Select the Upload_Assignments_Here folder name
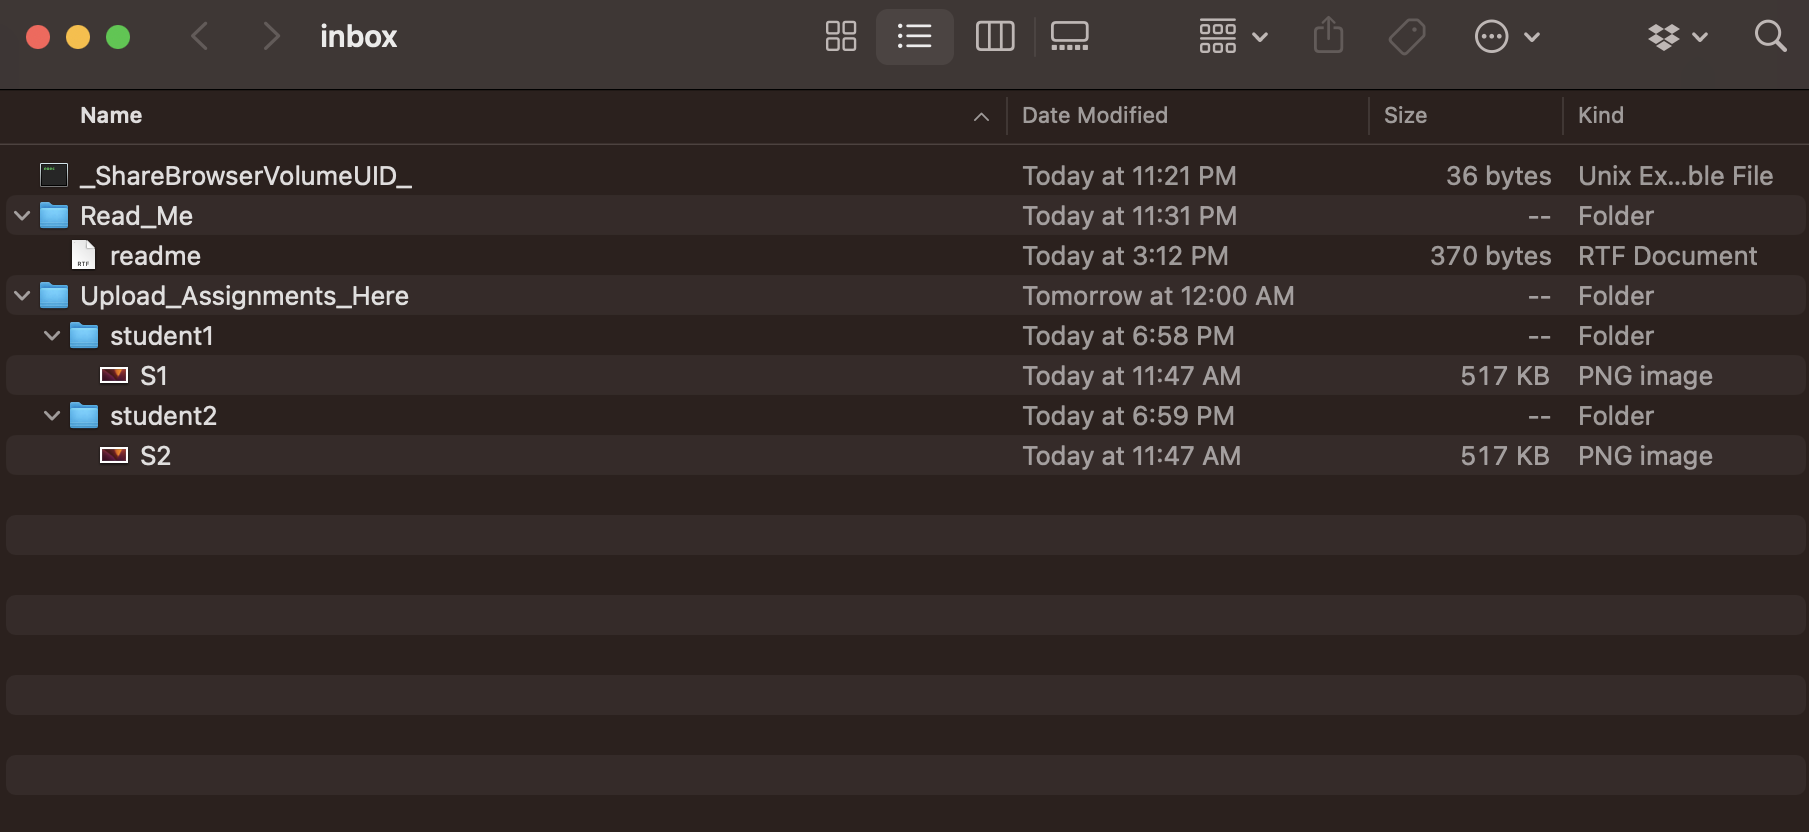 coord(244,296)
